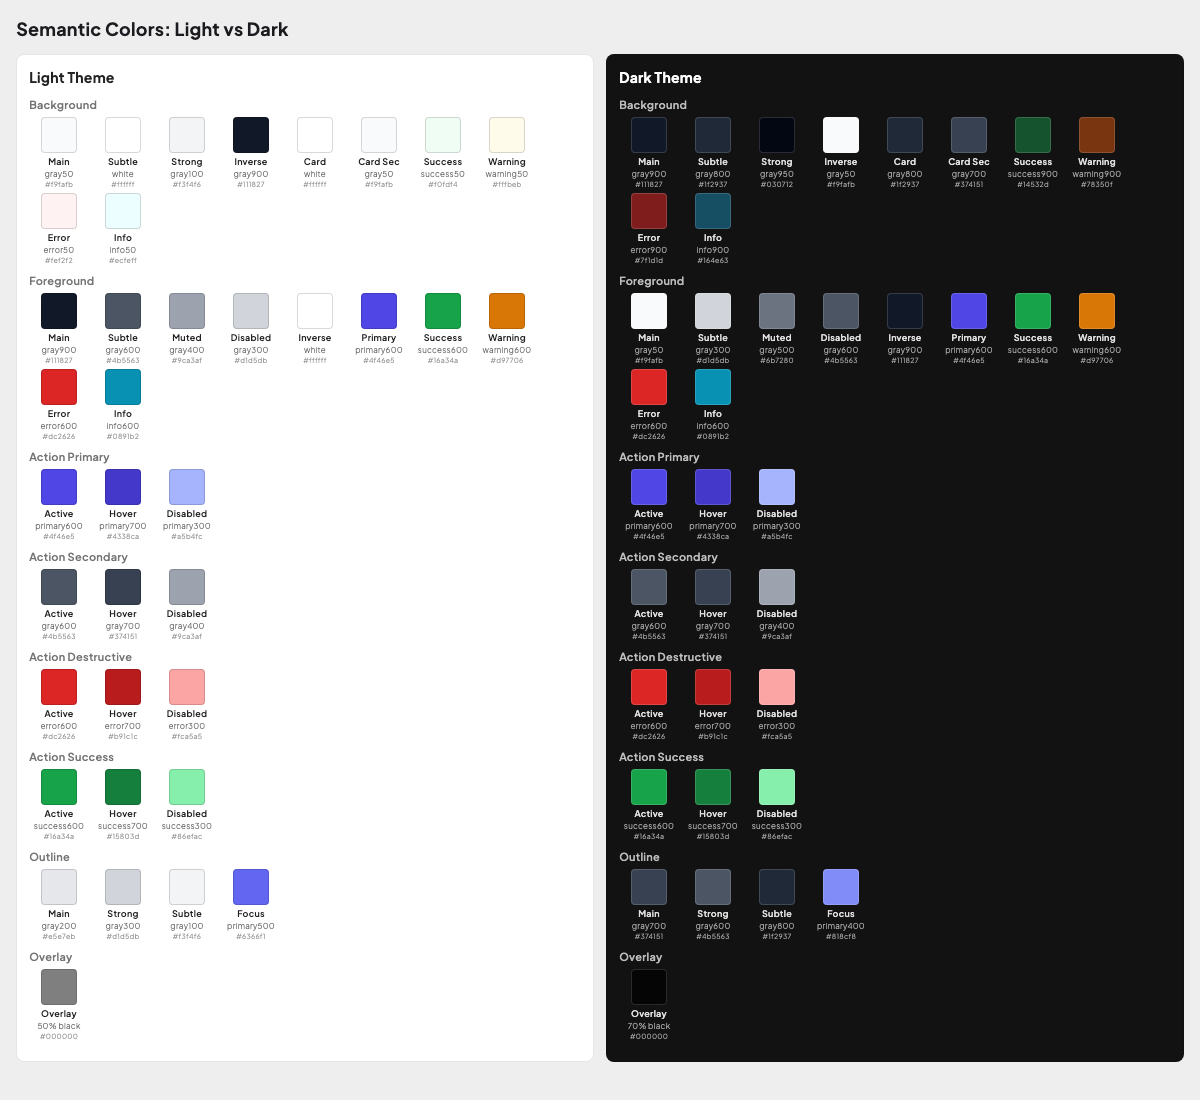
Task: Select the Light Theme Background Main gray50 swatch
Action: click(58, 134)
